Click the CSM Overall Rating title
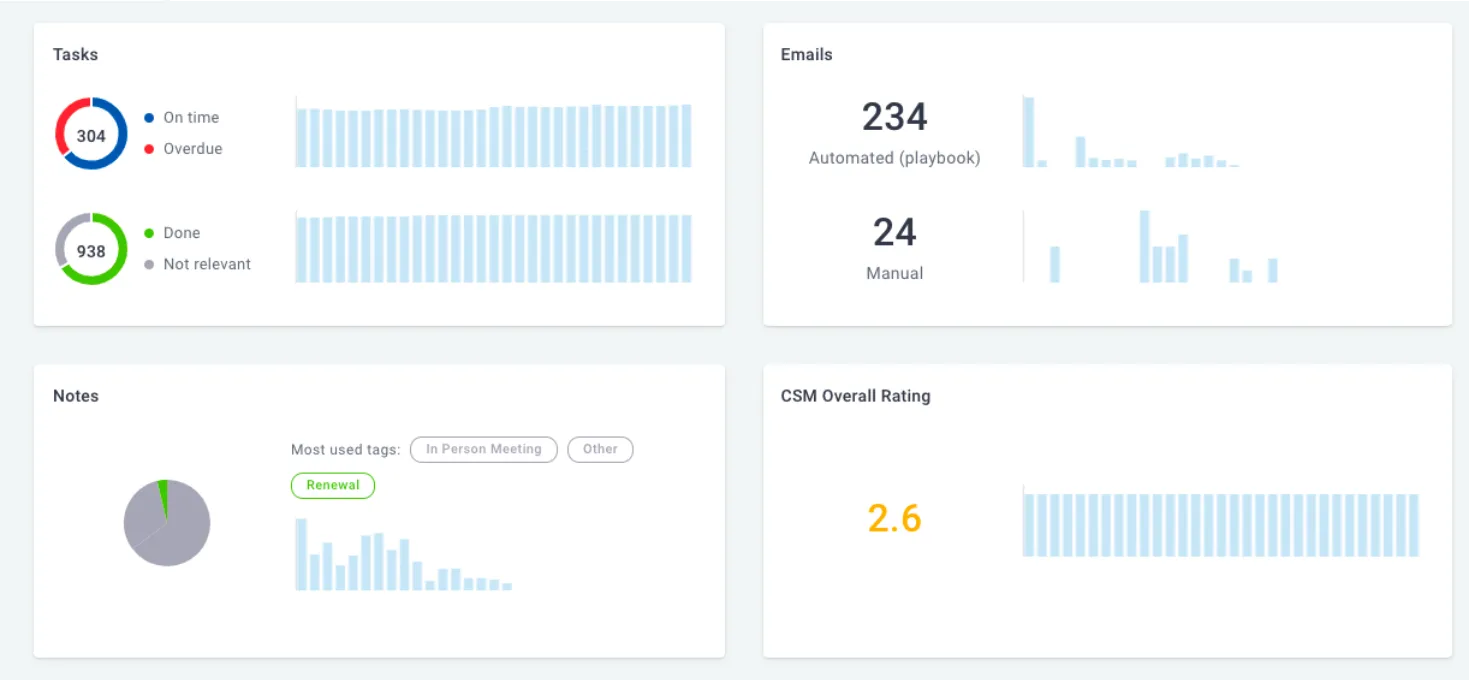This screenshot has height=680, width=1469. (855, 396)
